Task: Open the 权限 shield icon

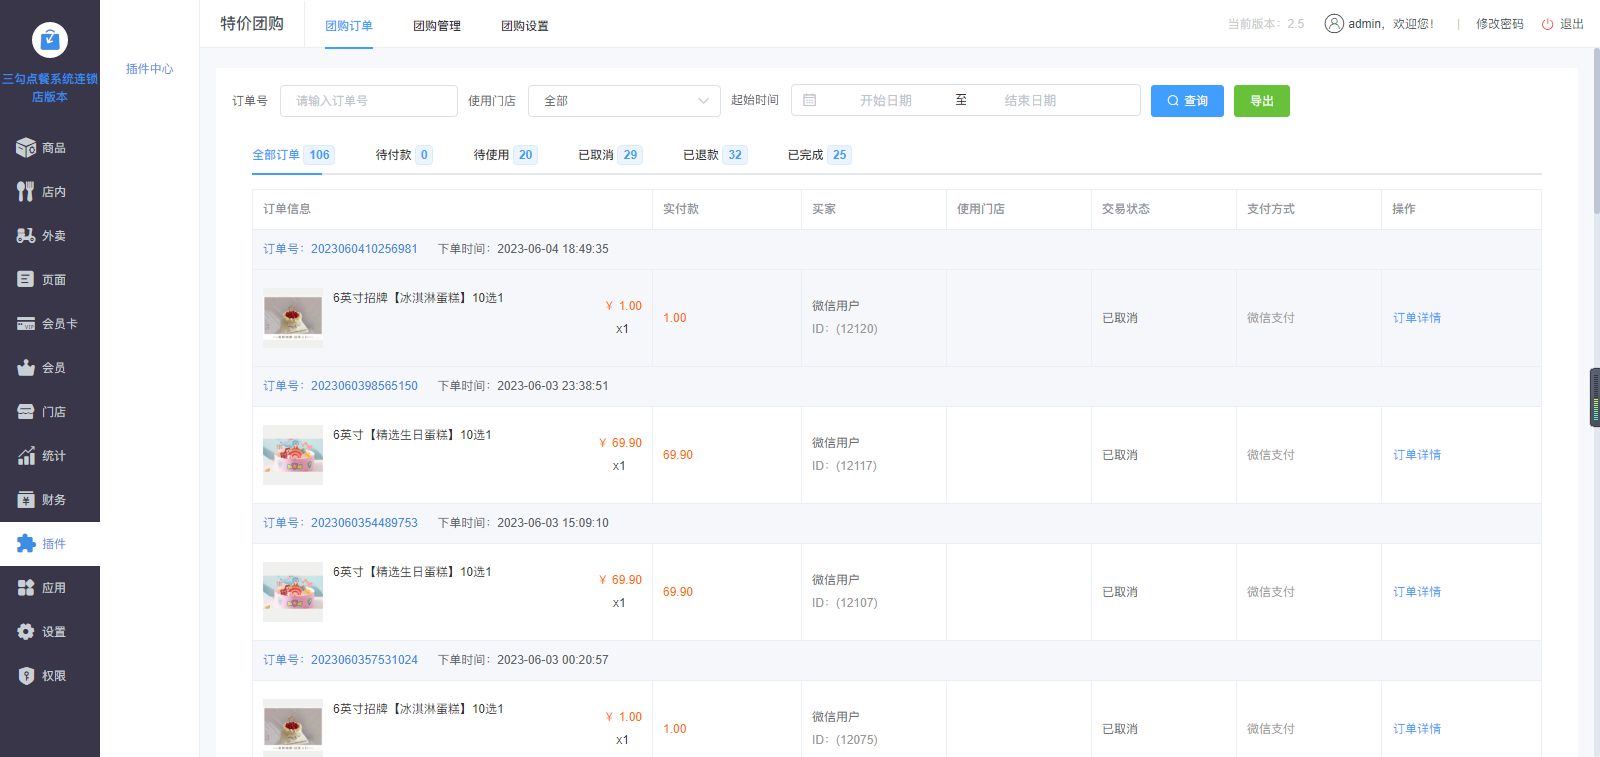Action: click(x=26, y=676)
